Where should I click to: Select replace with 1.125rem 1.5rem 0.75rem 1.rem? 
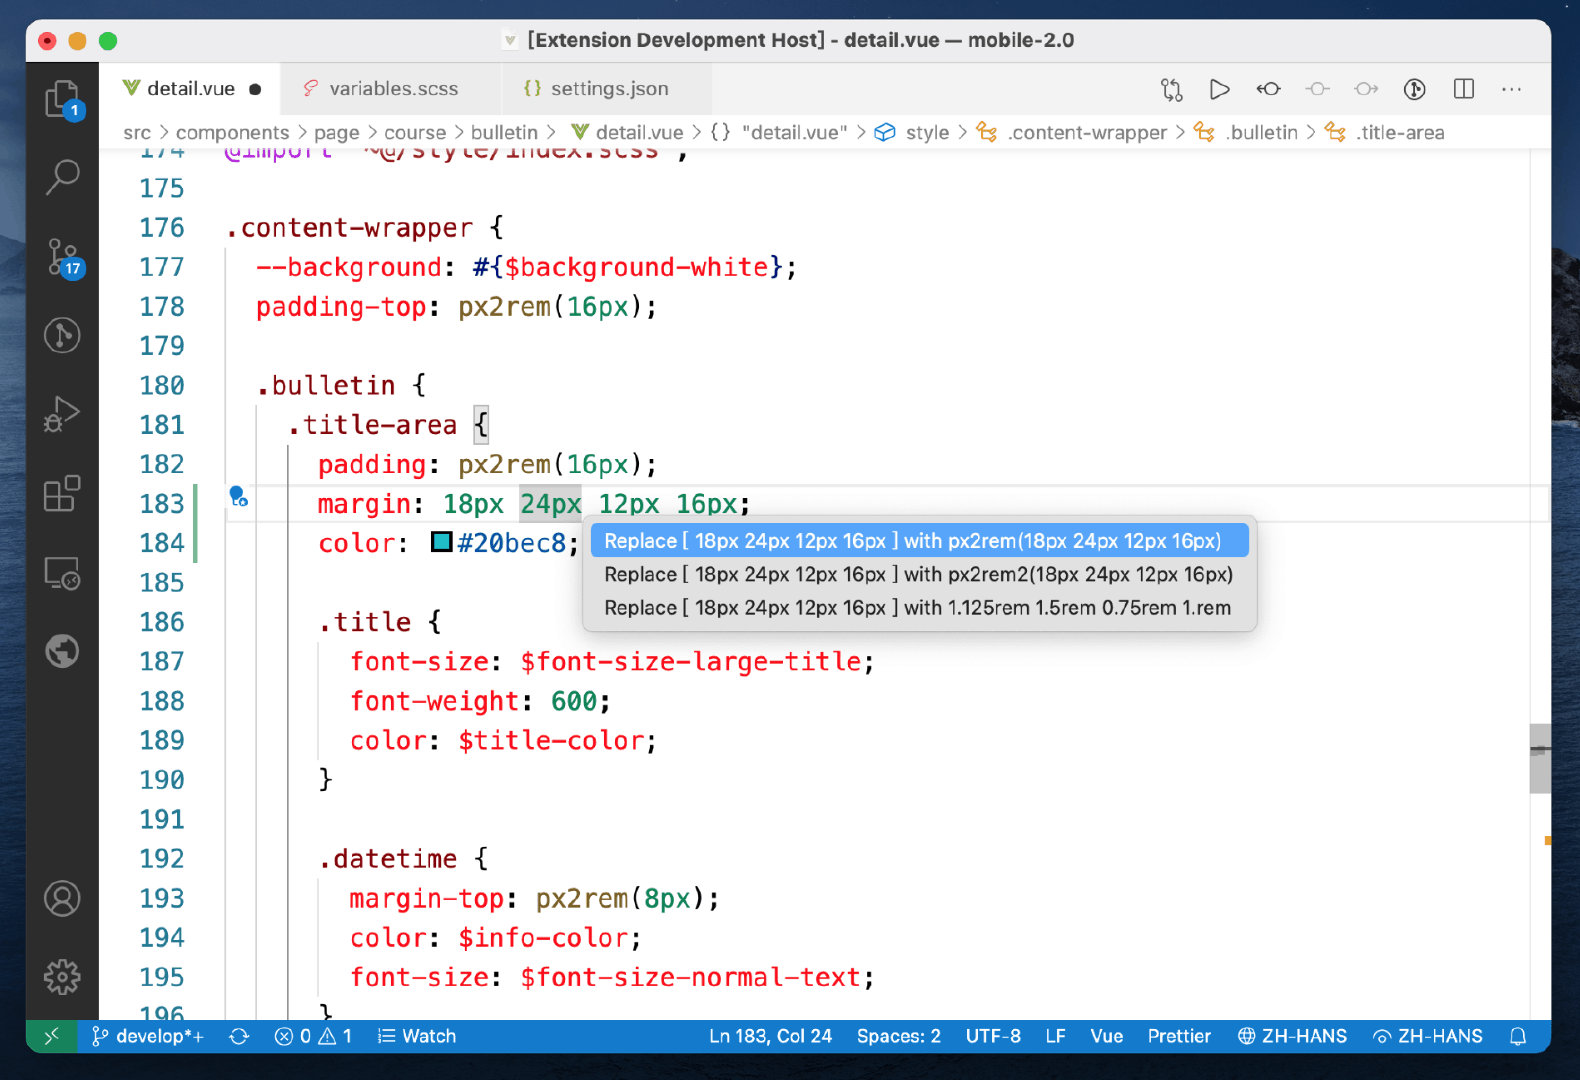[x=918, y=608]
